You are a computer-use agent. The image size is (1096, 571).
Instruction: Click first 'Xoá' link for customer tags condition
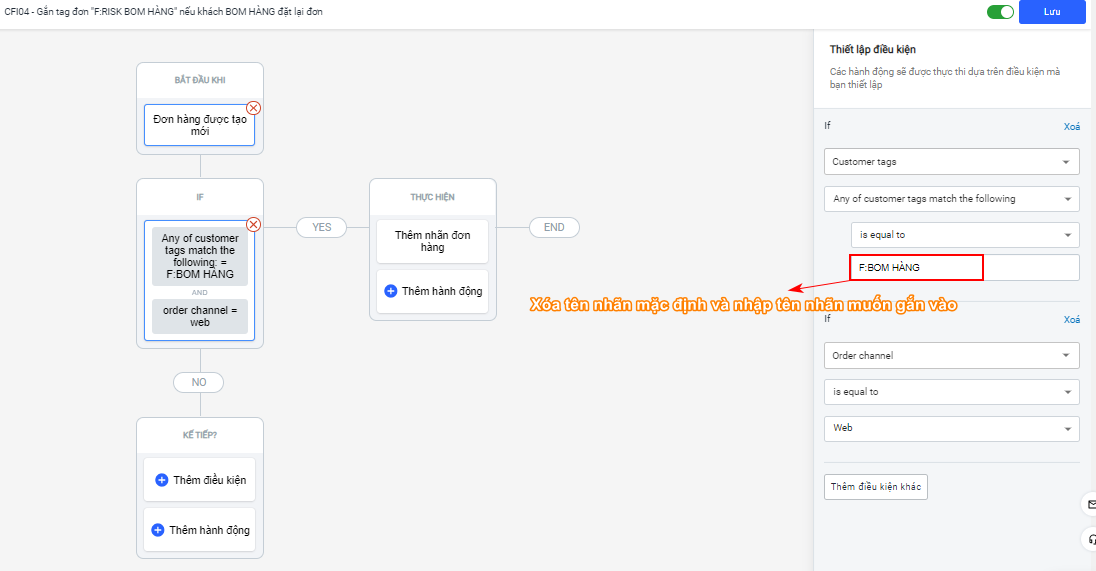point(1071,127)
